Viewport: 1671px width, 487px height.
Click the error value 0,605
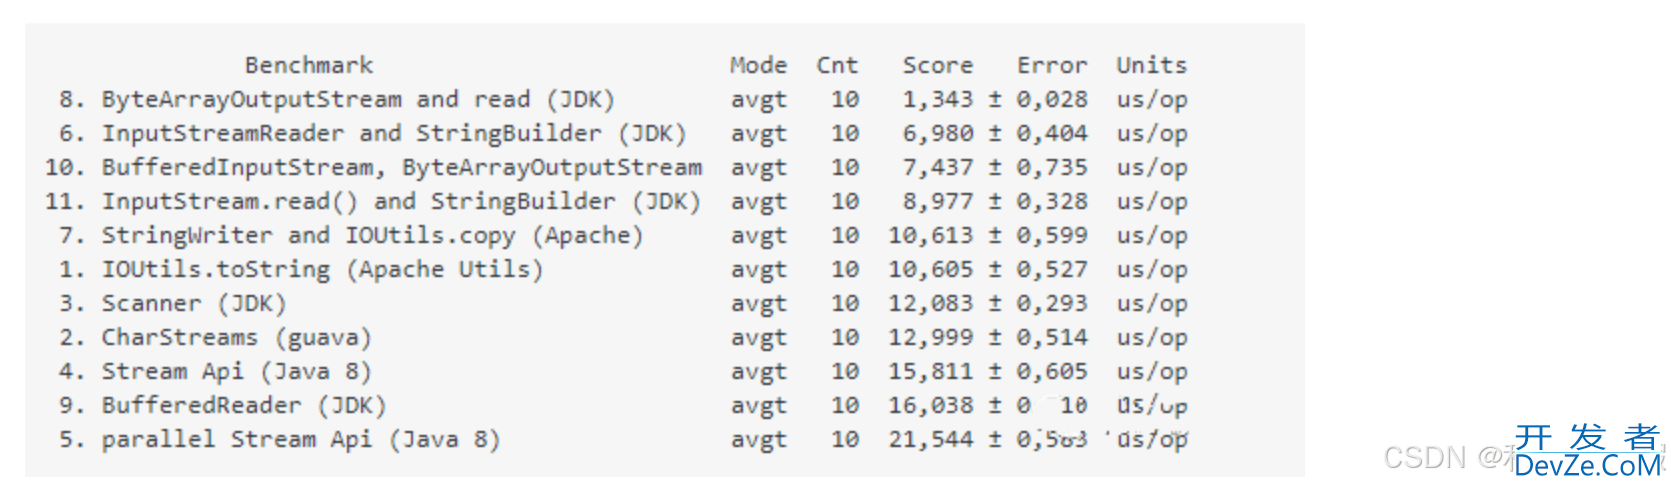(1052, 372)
